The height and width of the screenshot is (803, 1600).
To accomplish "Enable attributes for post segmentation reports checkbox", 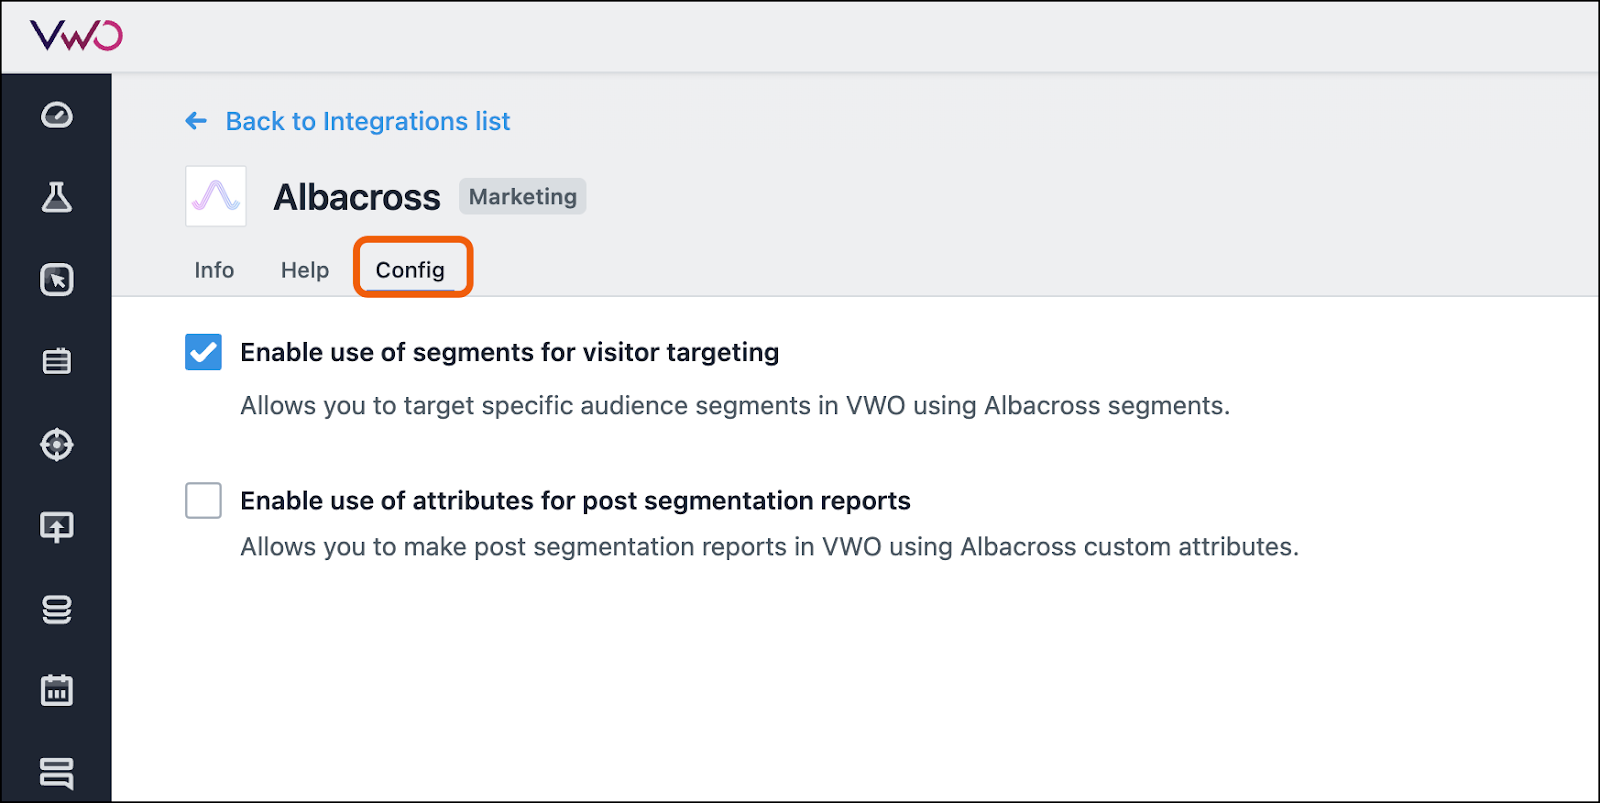I will (203, 500).
